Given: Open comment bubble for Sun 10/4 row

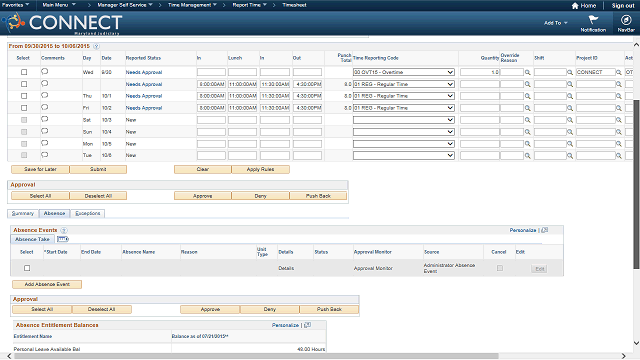Looking at the screenshot, I should coord(44,131).
